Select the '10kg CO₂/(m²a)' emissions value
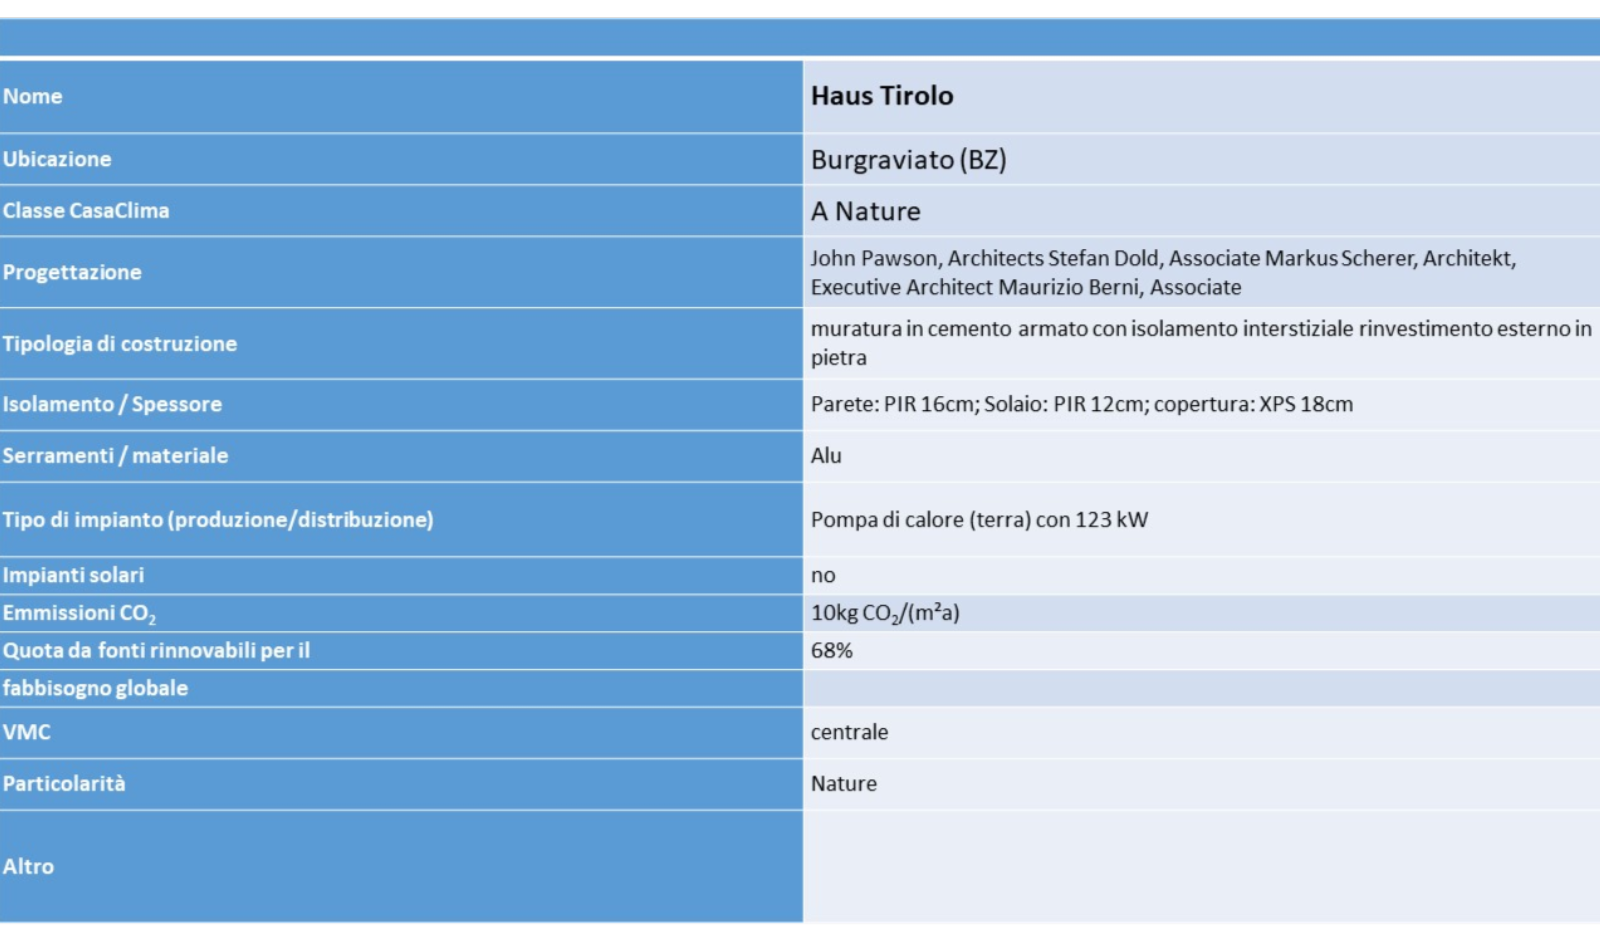 pos(885,613)
